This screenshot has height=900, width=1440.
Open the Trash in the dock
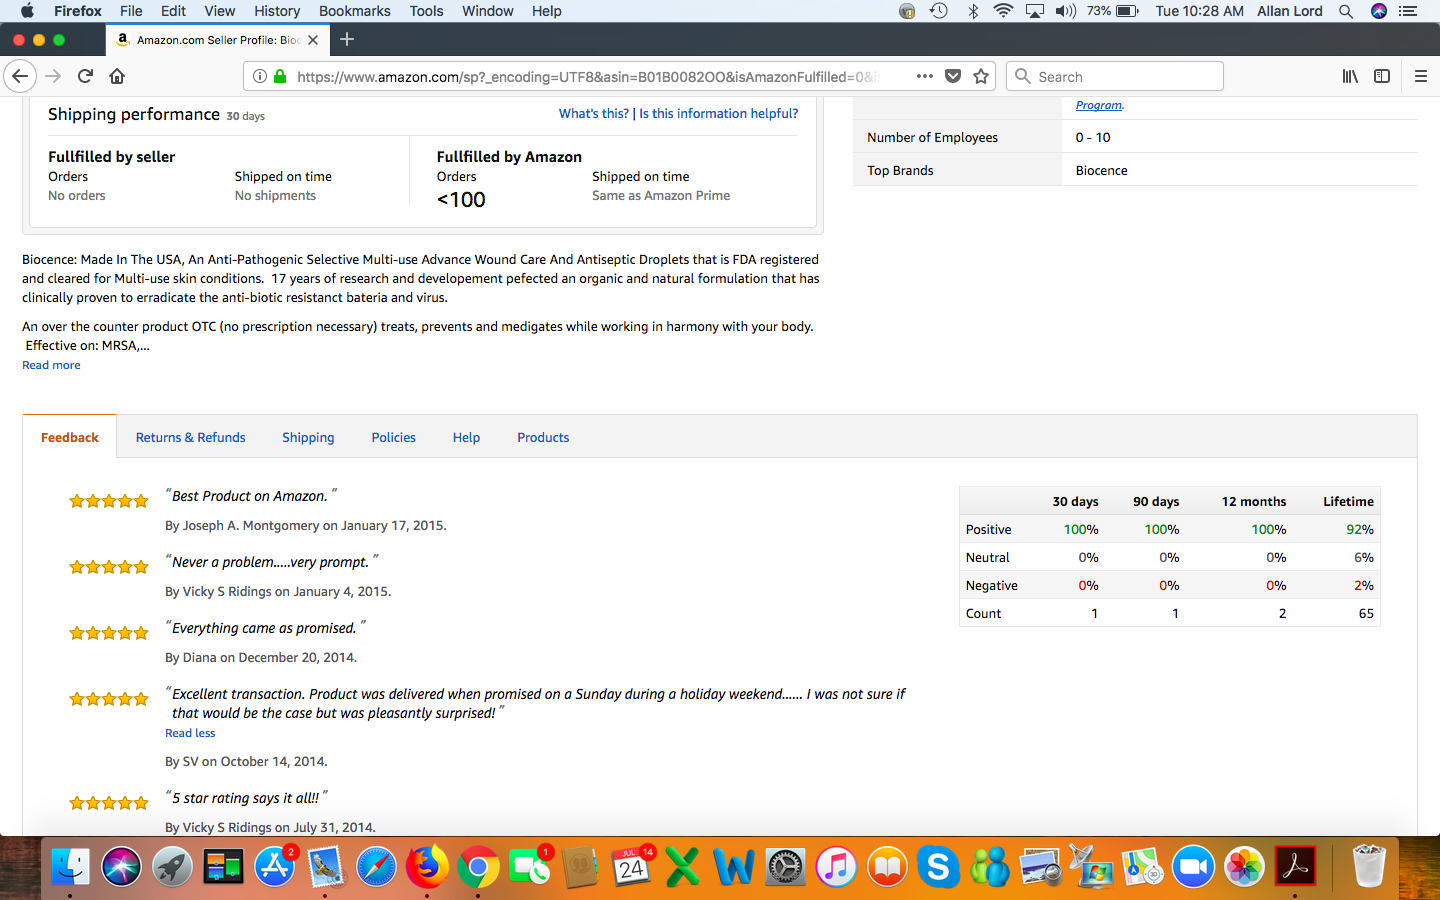click(x=1368, y=867)
